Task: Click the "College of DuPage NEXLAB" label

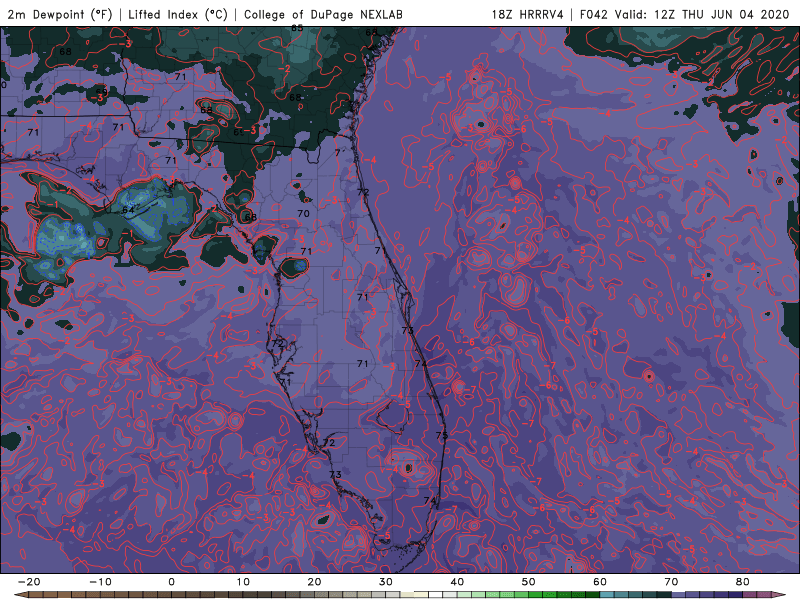Action: (323, 14)
